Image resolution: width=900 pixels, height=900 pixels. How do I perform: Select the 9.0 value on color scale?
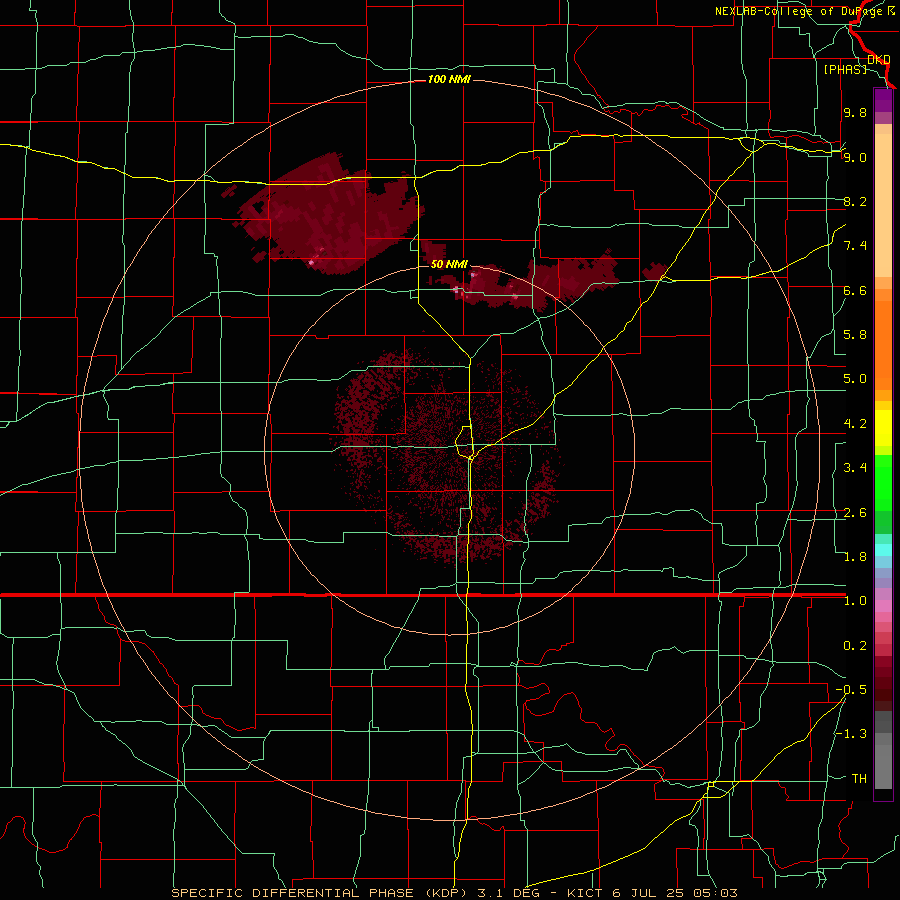[x=855, y=157]
